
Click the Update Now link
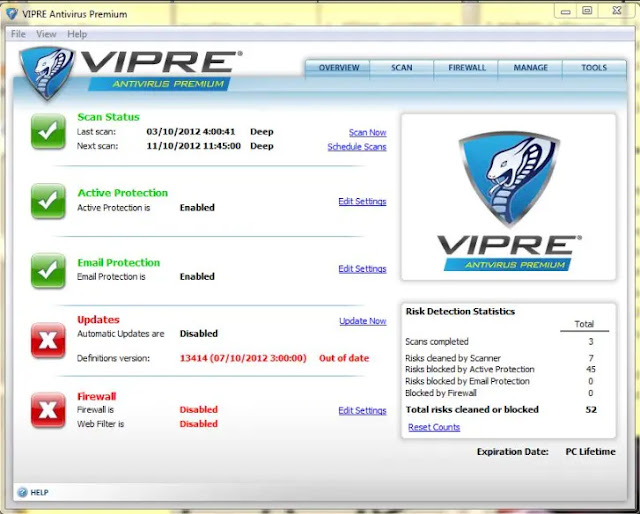tap(362, 321)
